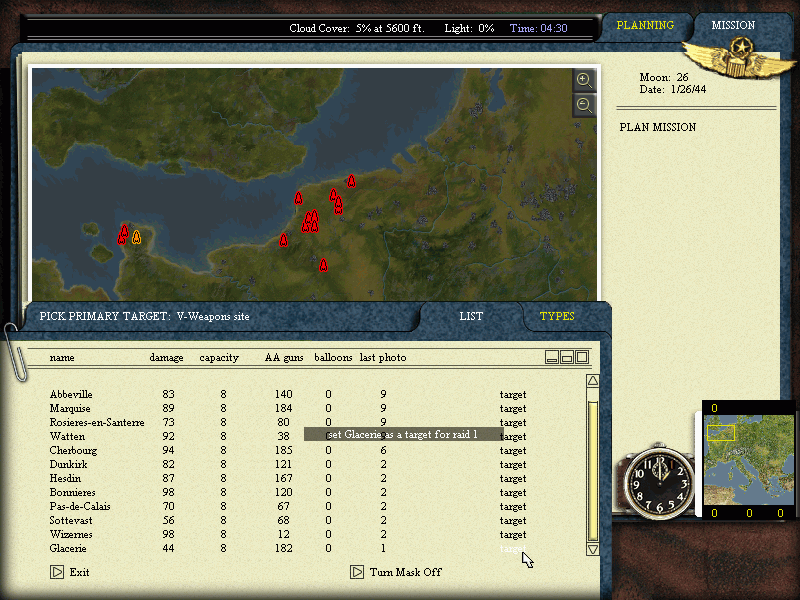Switch to the TYPES tab

[557, 316]
